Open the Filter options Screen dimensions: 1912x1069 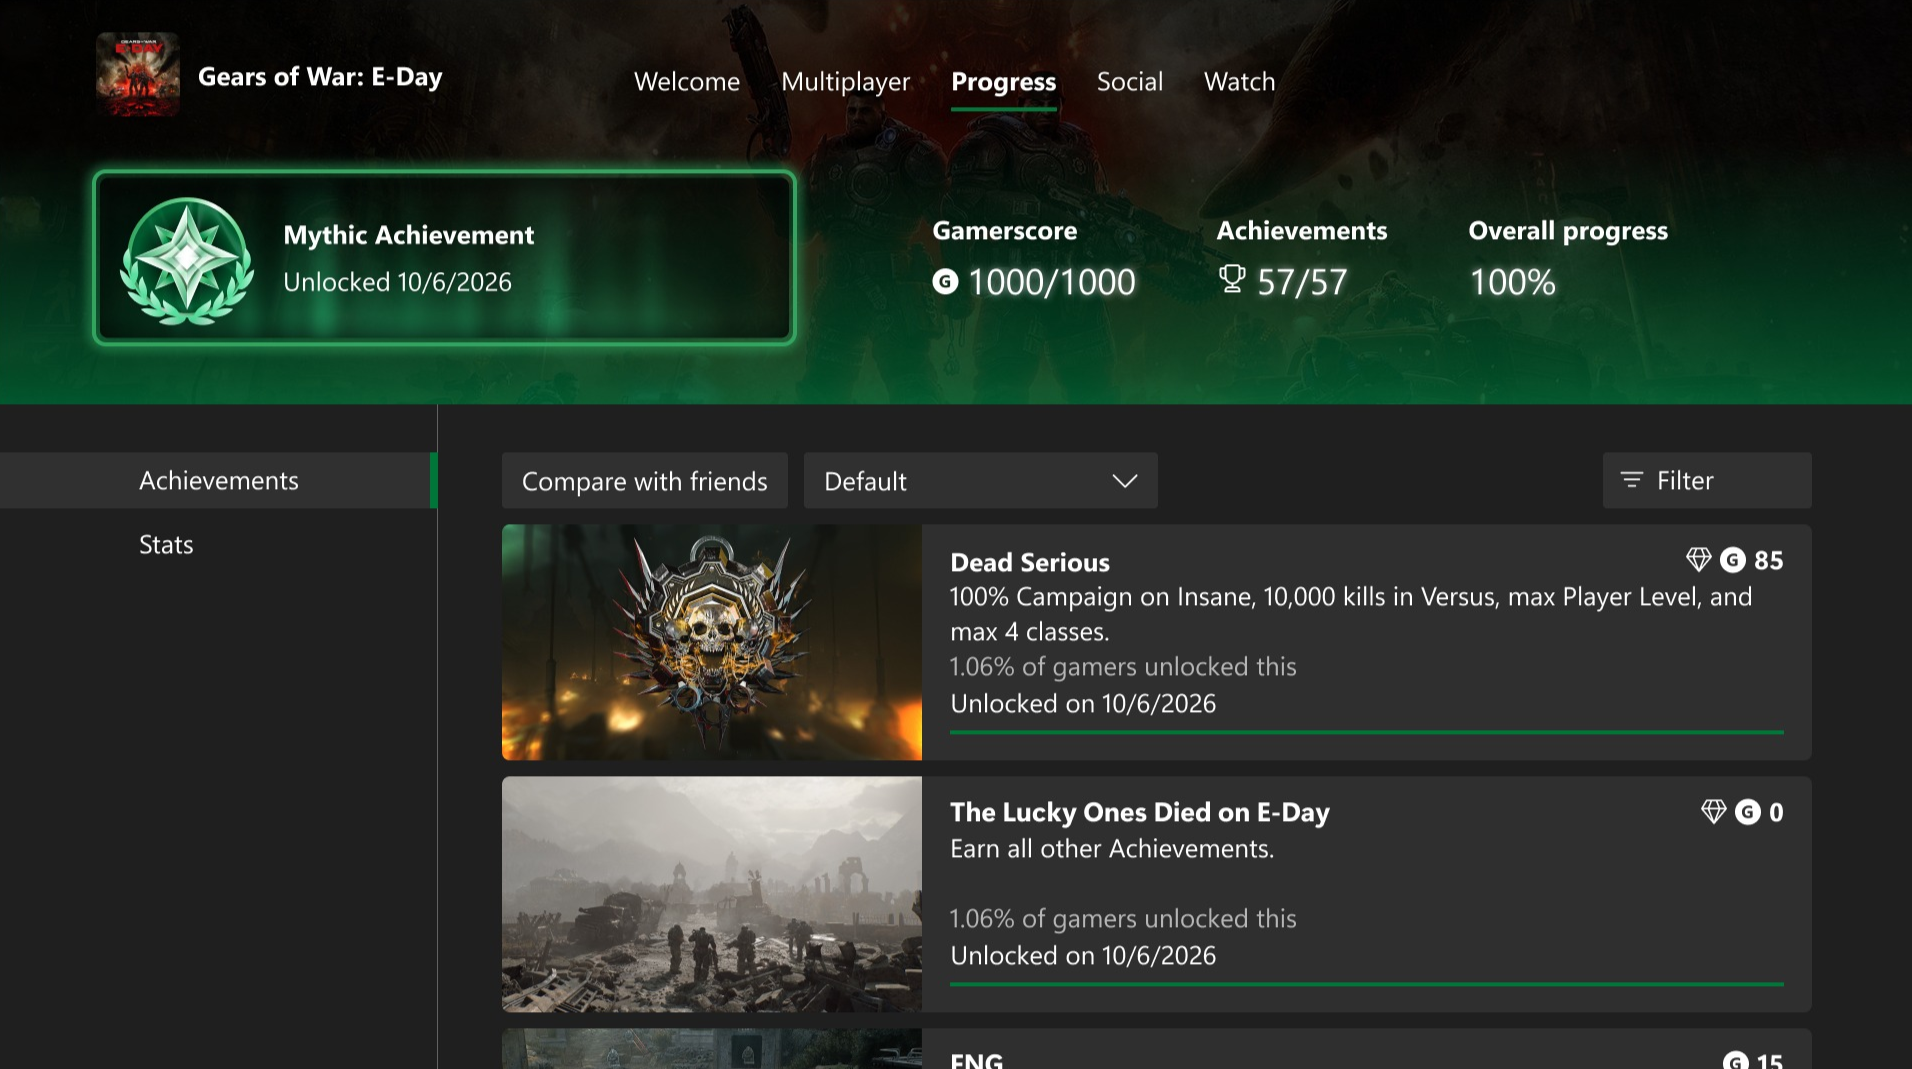tap(1706, 481)
